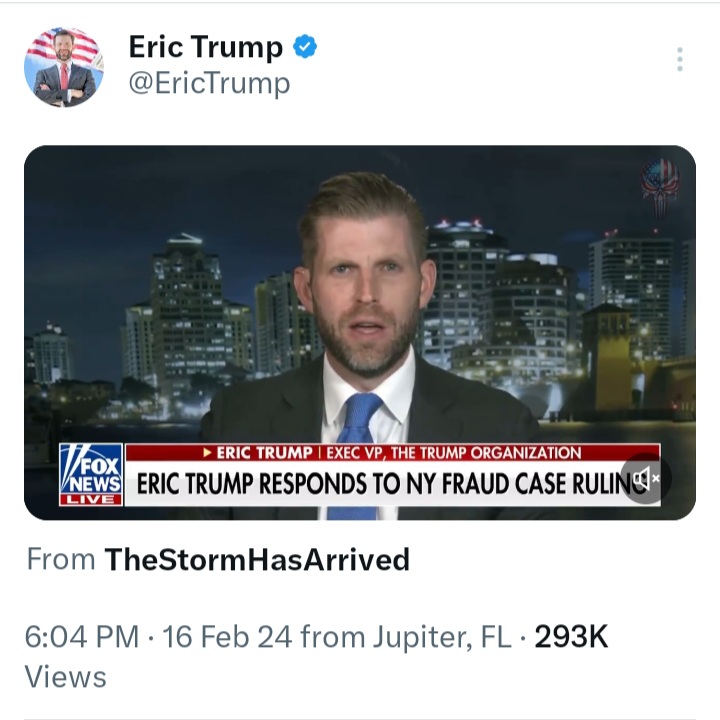Viewport: 720px width, 720px height.
Task: Click the NY fraud case ruling headline banner
Action: [393, 484]
